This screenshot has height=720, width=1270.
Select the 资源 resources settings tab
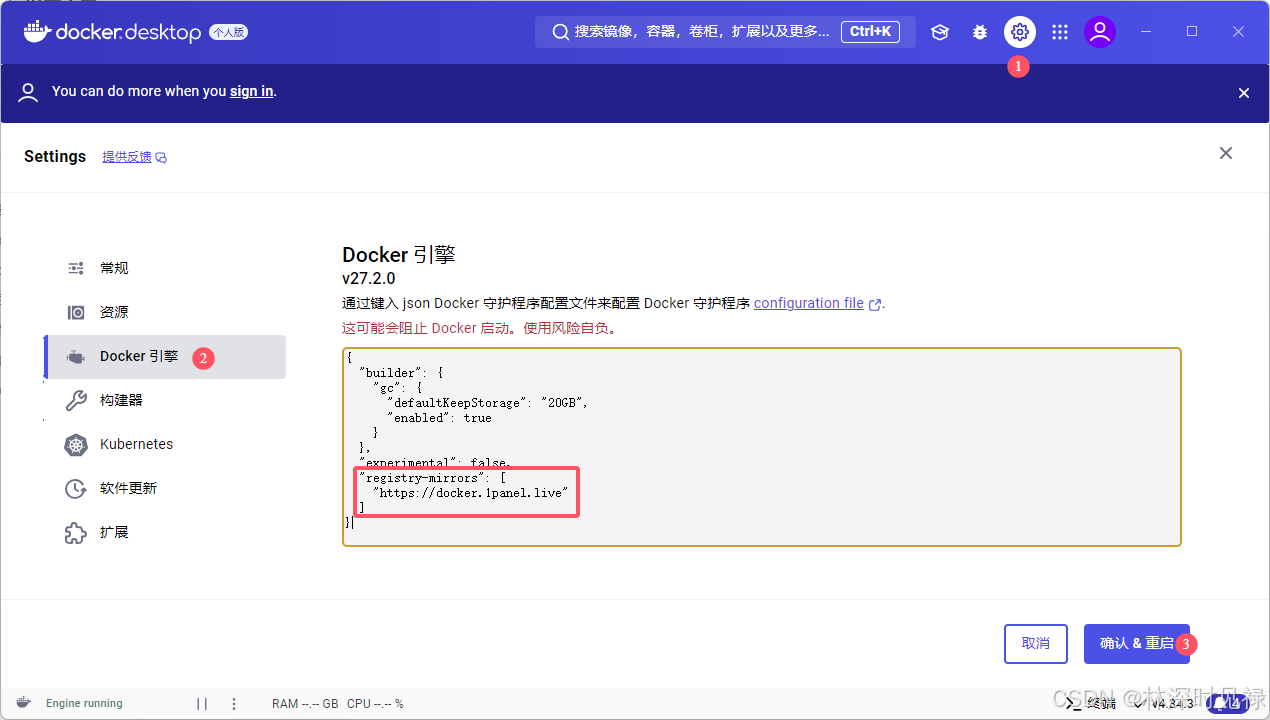pyautogui.click(x=165, y=312)
